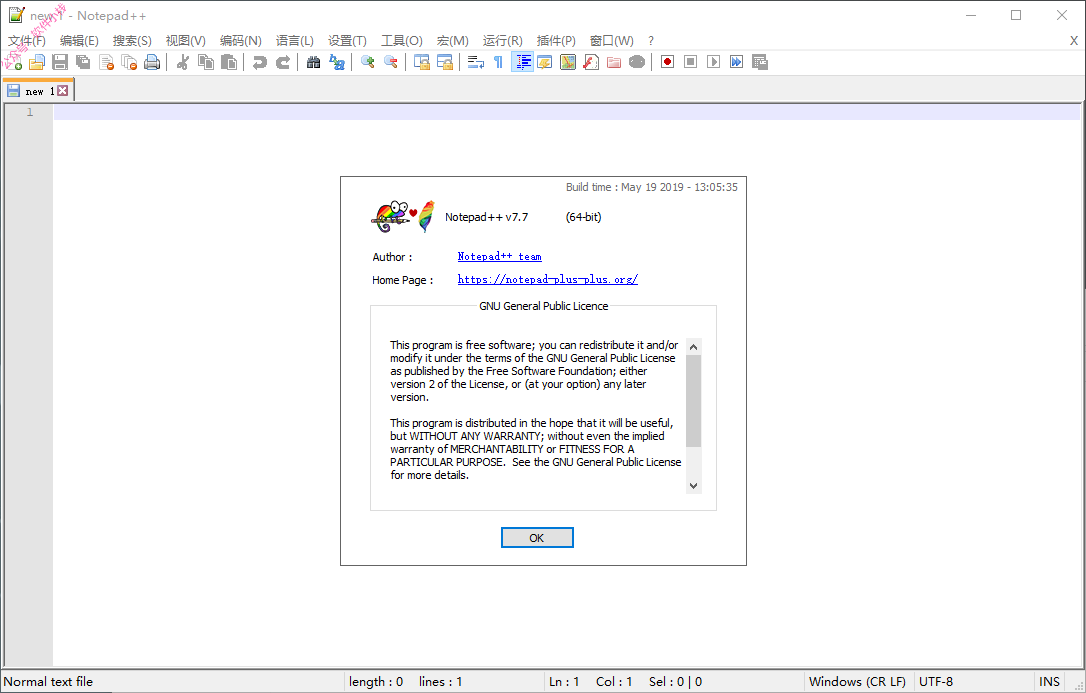Click the Zoom Out magnifier icon
The width and height of the screenshot is (1086, 693).
[x=391, y=62]
